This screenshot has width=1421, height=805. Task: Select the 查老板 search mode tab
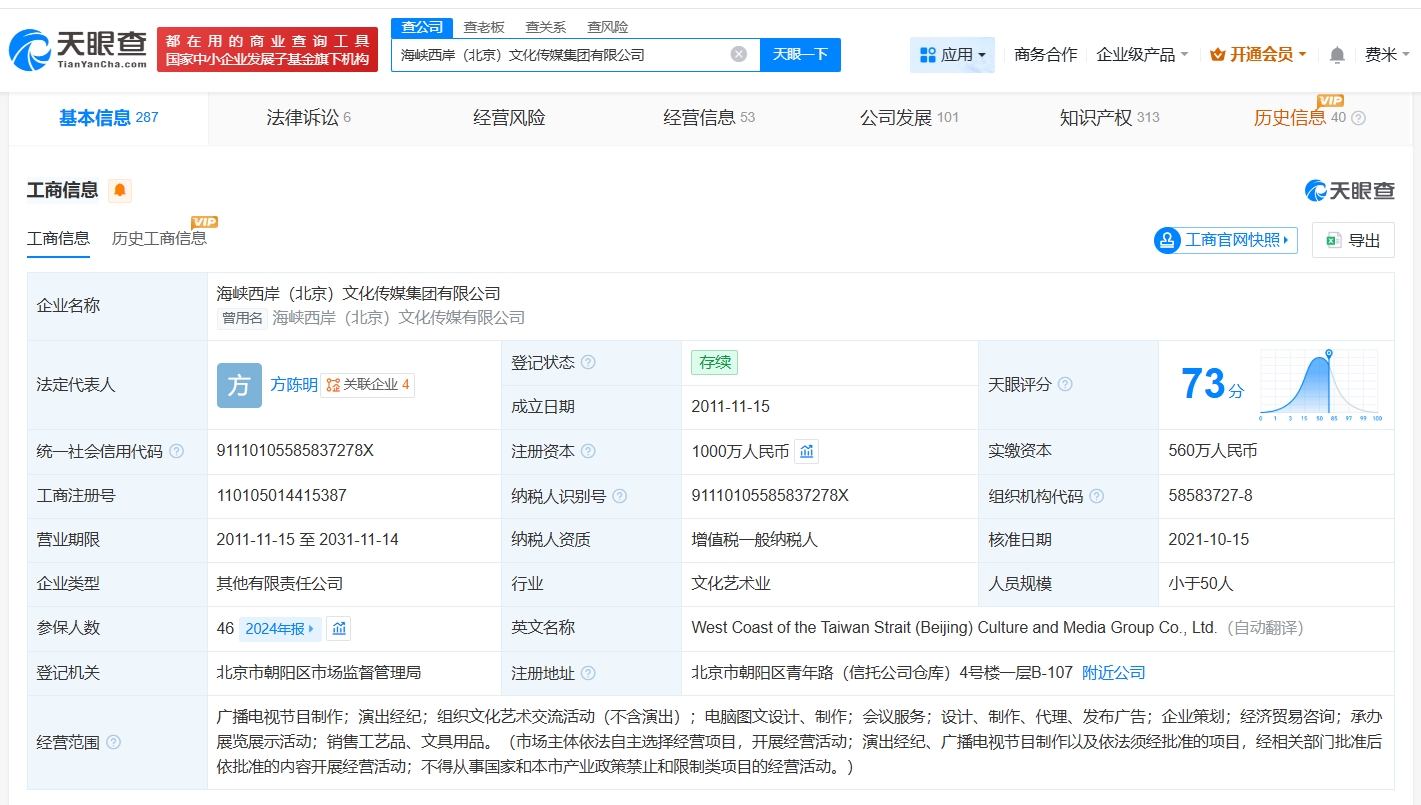(x=483, y=27)
